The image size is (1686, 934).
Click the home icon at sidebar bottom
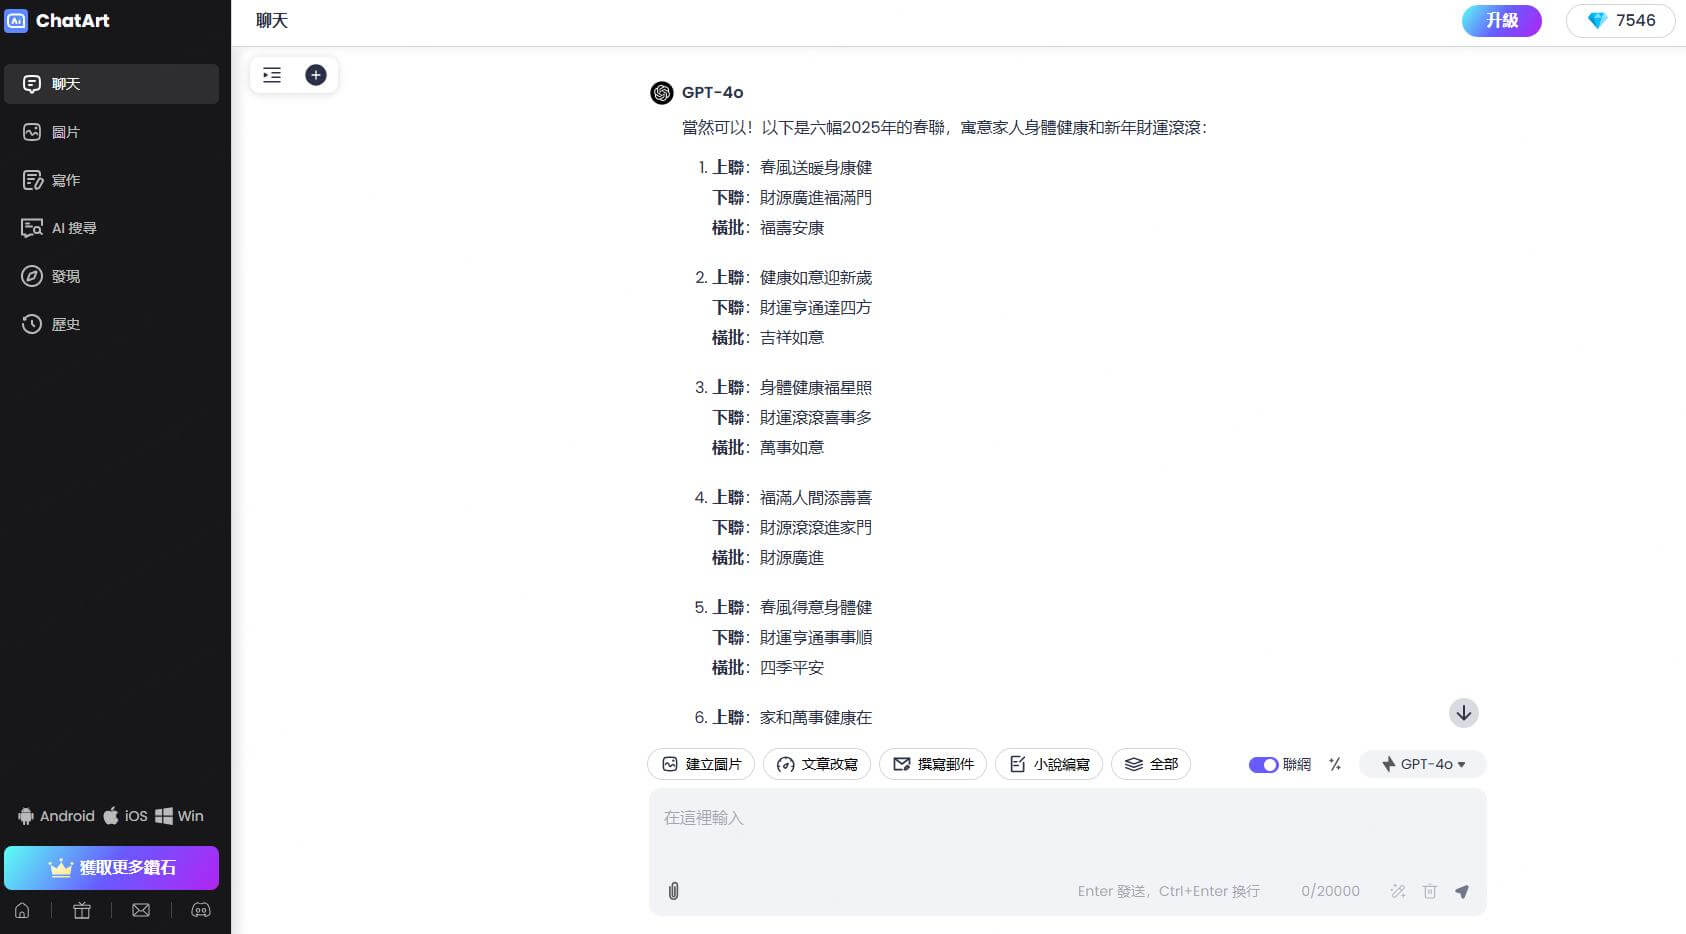[x=22, y=910]
